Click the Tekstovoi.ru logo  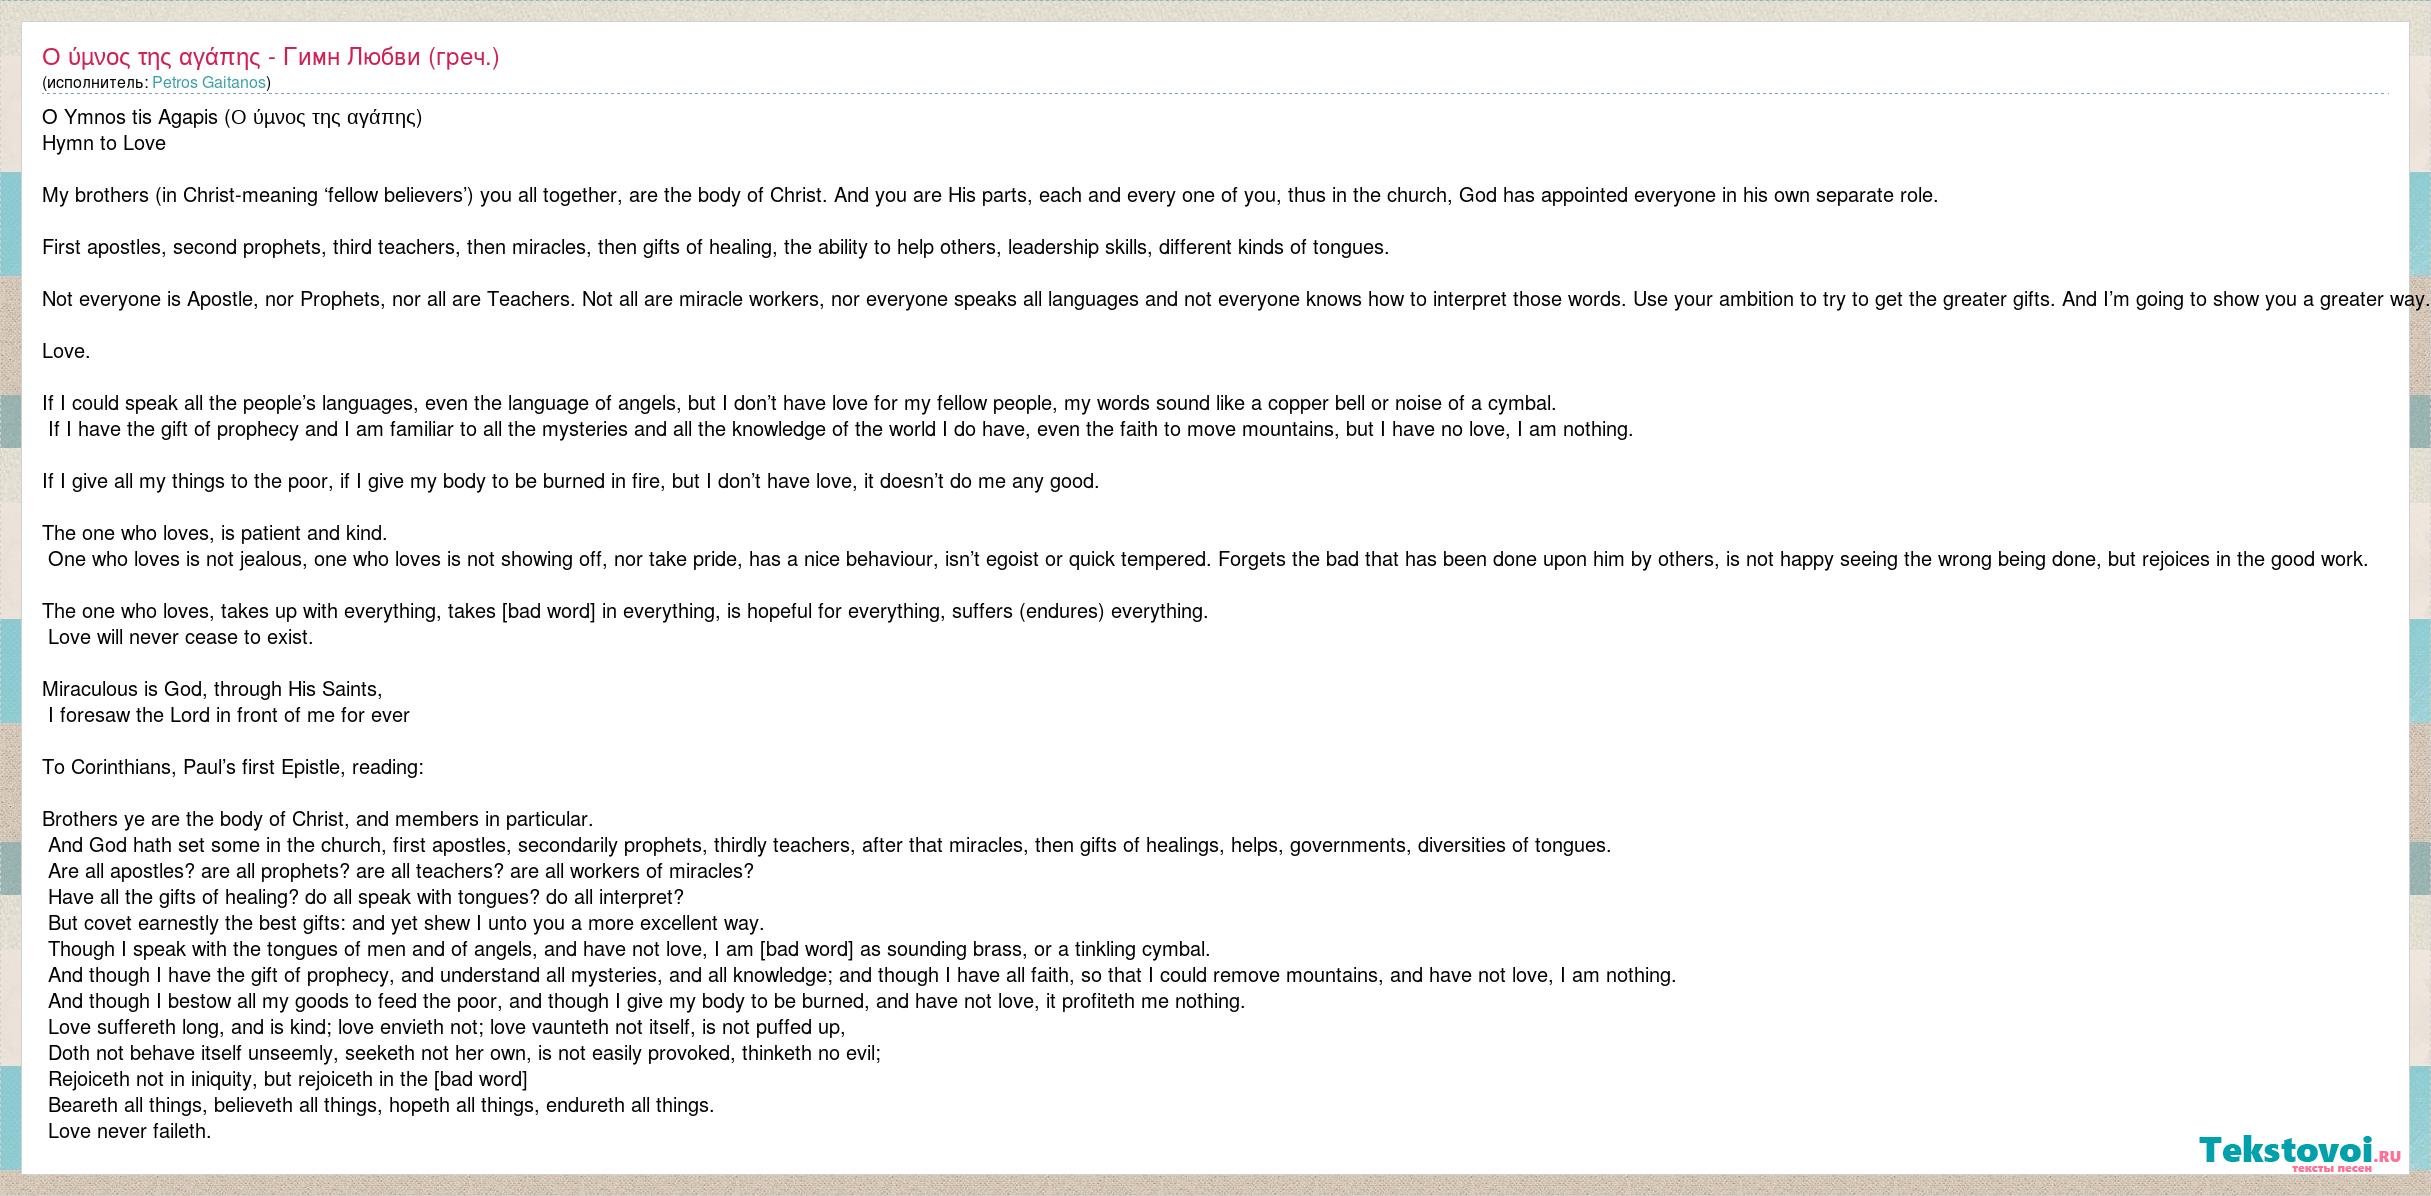[x=2298, y=1152]
